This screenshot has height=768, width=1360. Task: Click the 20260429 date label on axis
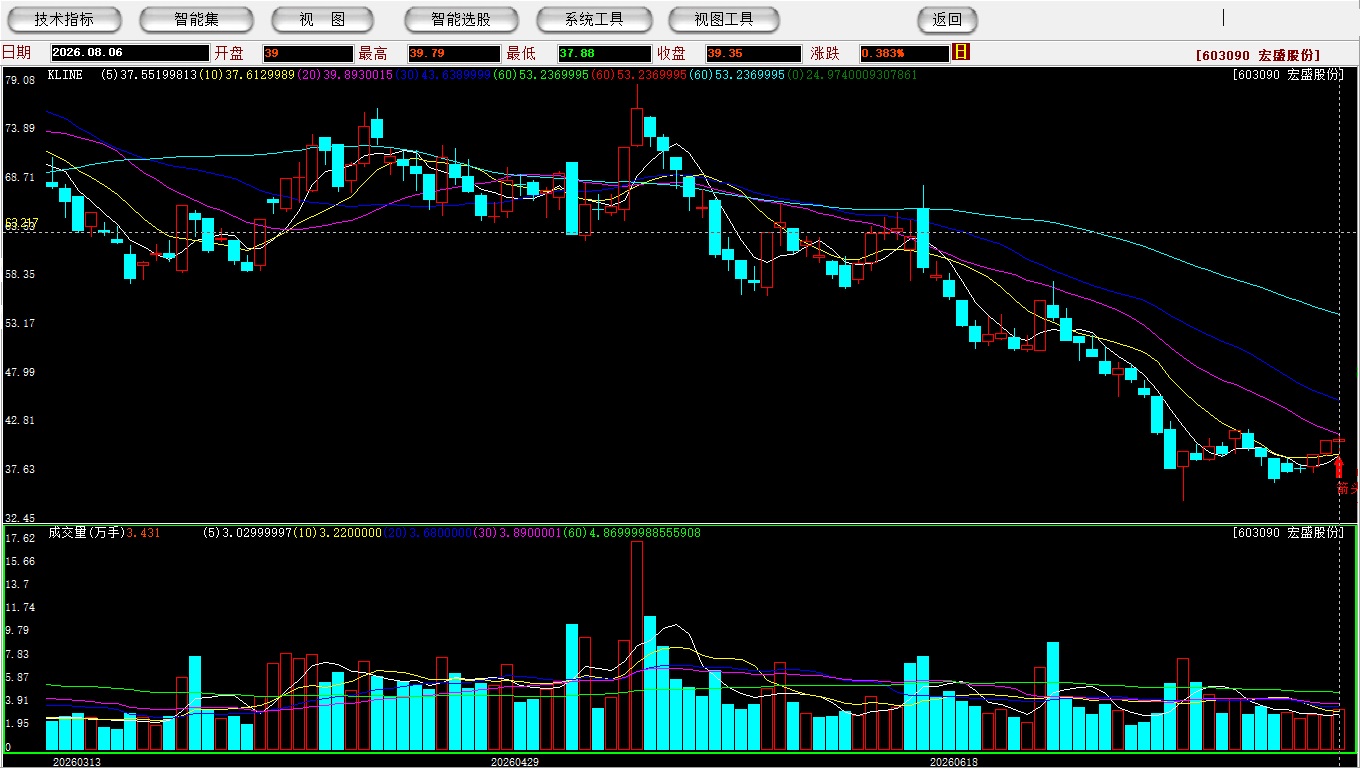[515, 762]
